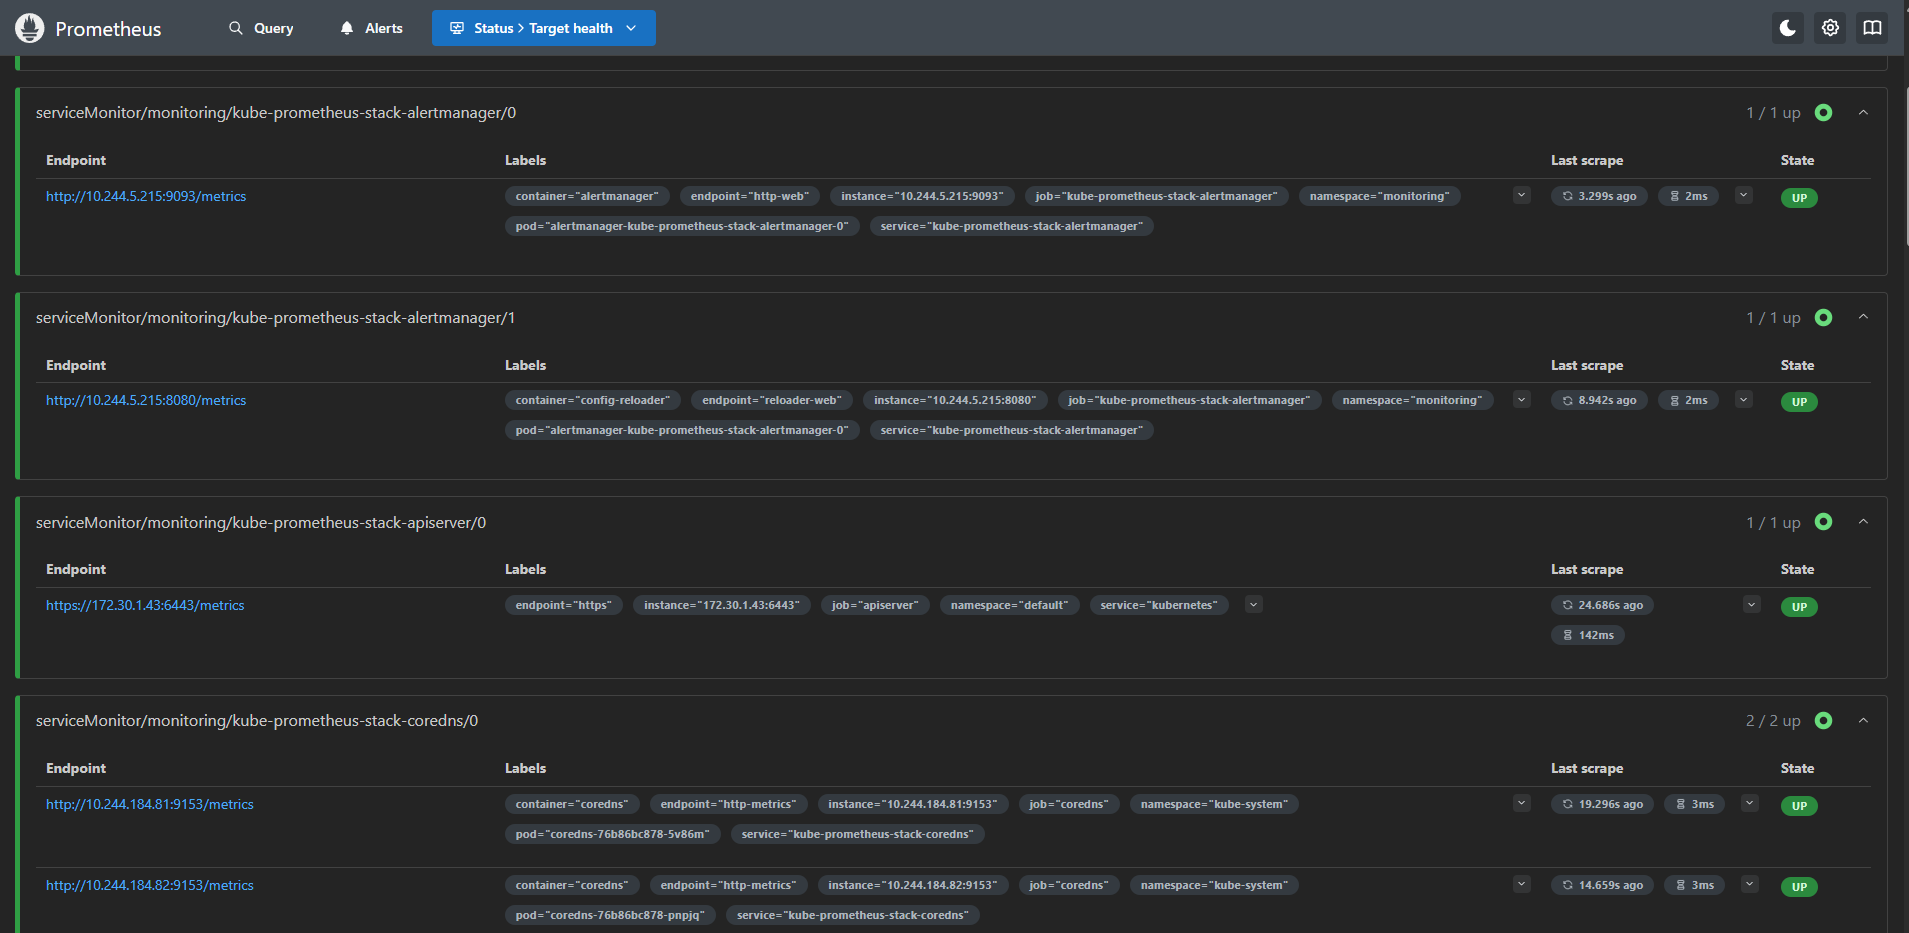The image size is (1909, 933).
Task: Open endpoint http://10.244.184.81:9153/metrics
Action: [x=150, y=805]
